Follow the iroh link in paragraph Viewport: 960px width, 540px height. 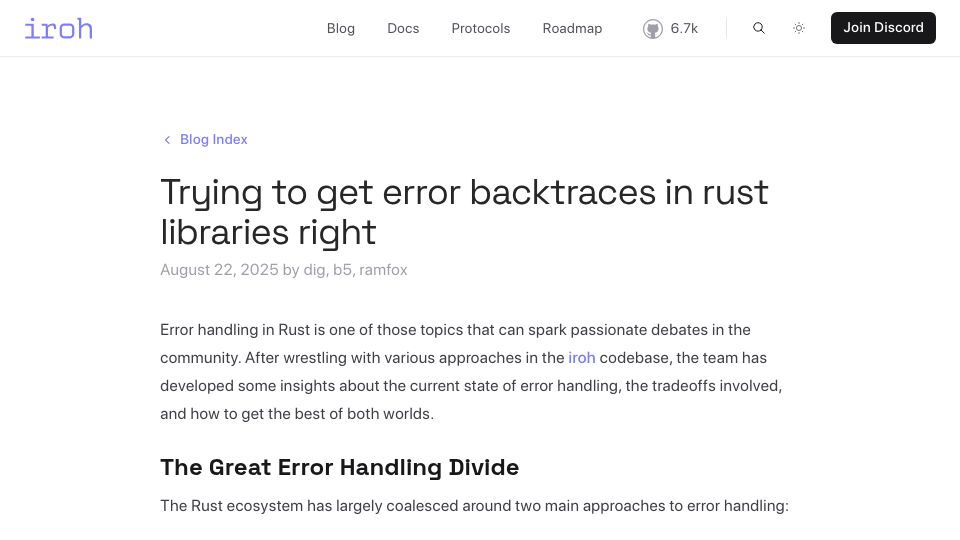point(582,358)
